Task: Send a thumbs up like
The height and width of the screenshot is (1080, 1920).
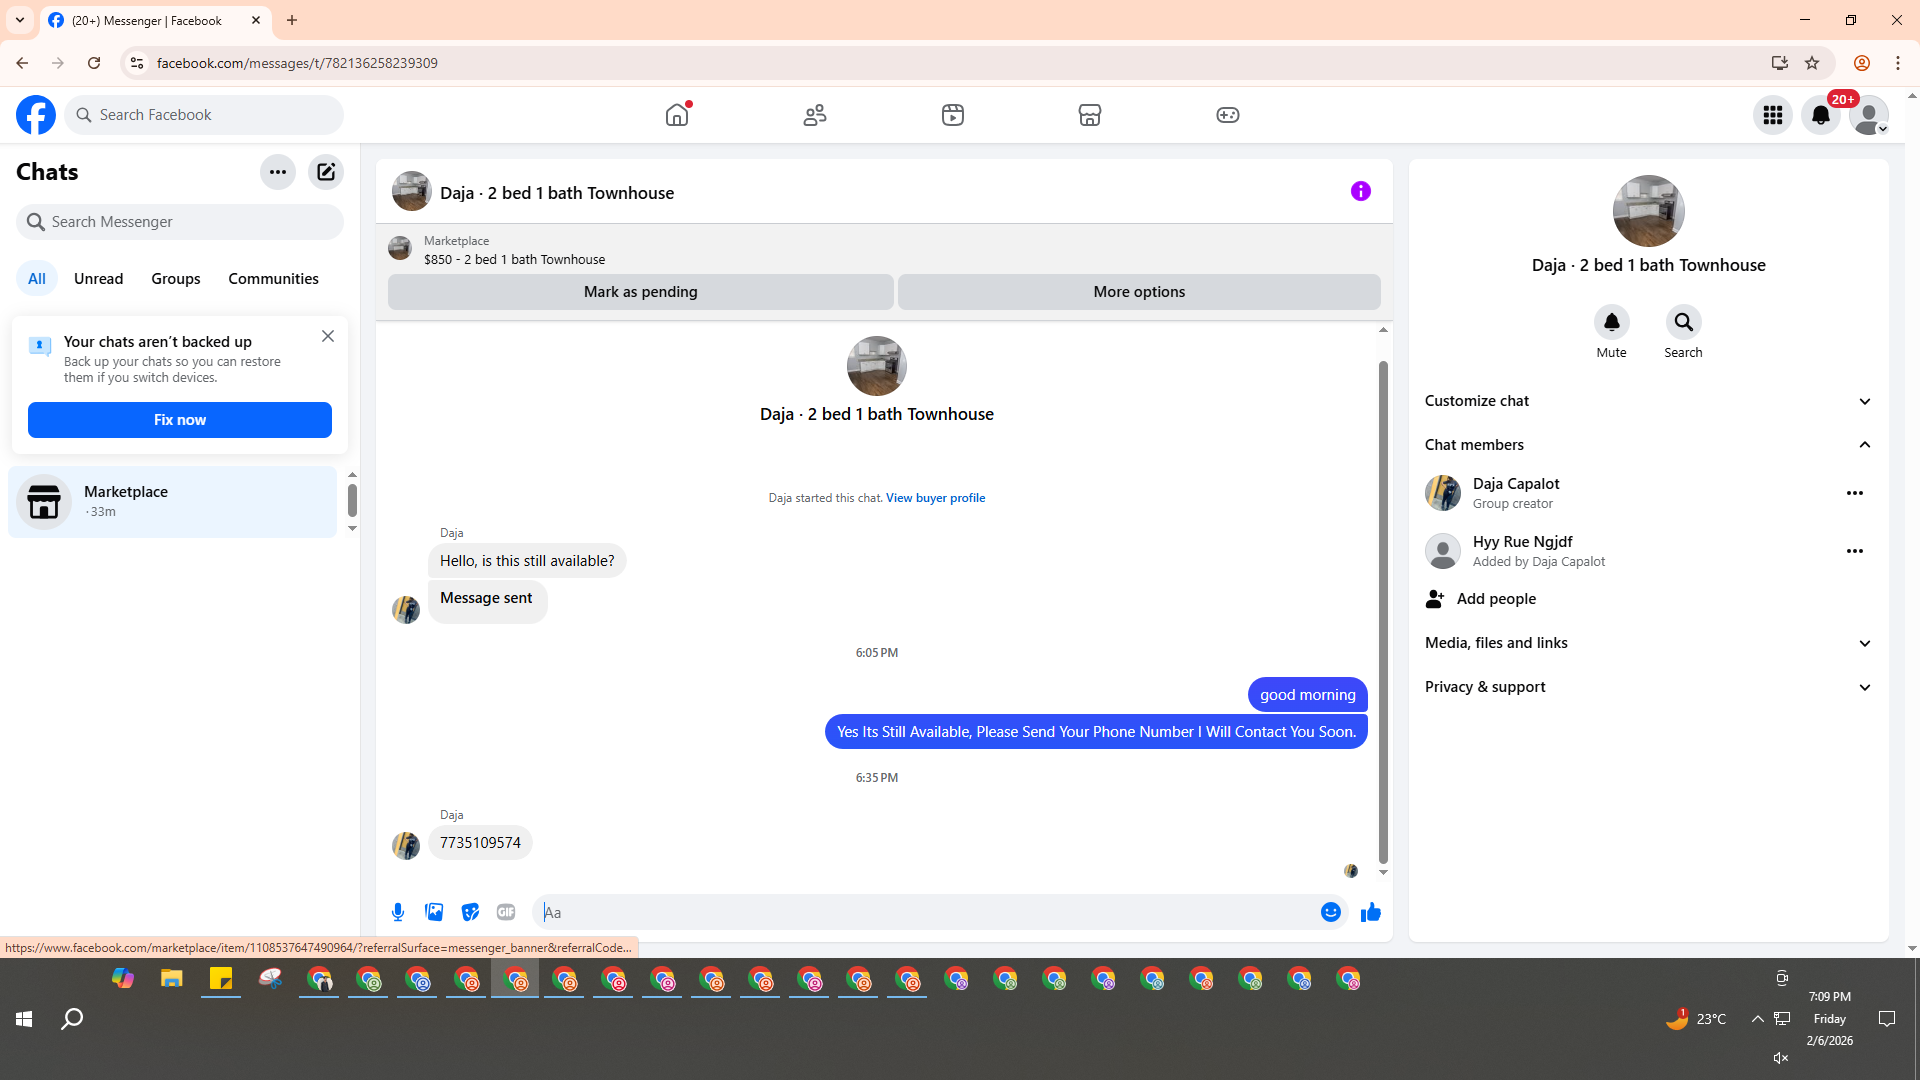Action: (x=1371, y=912)
